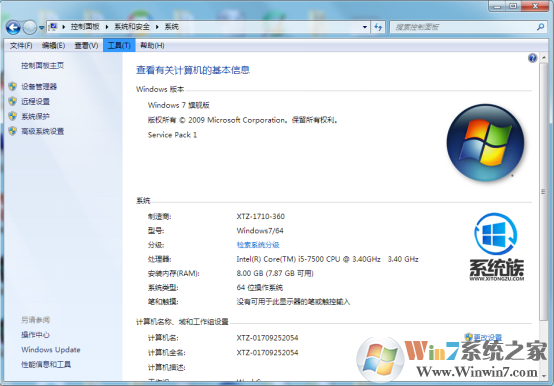This screenshot has height=386, width=554.
Task: Open address bar history dropdown
Action: [365, 27]
